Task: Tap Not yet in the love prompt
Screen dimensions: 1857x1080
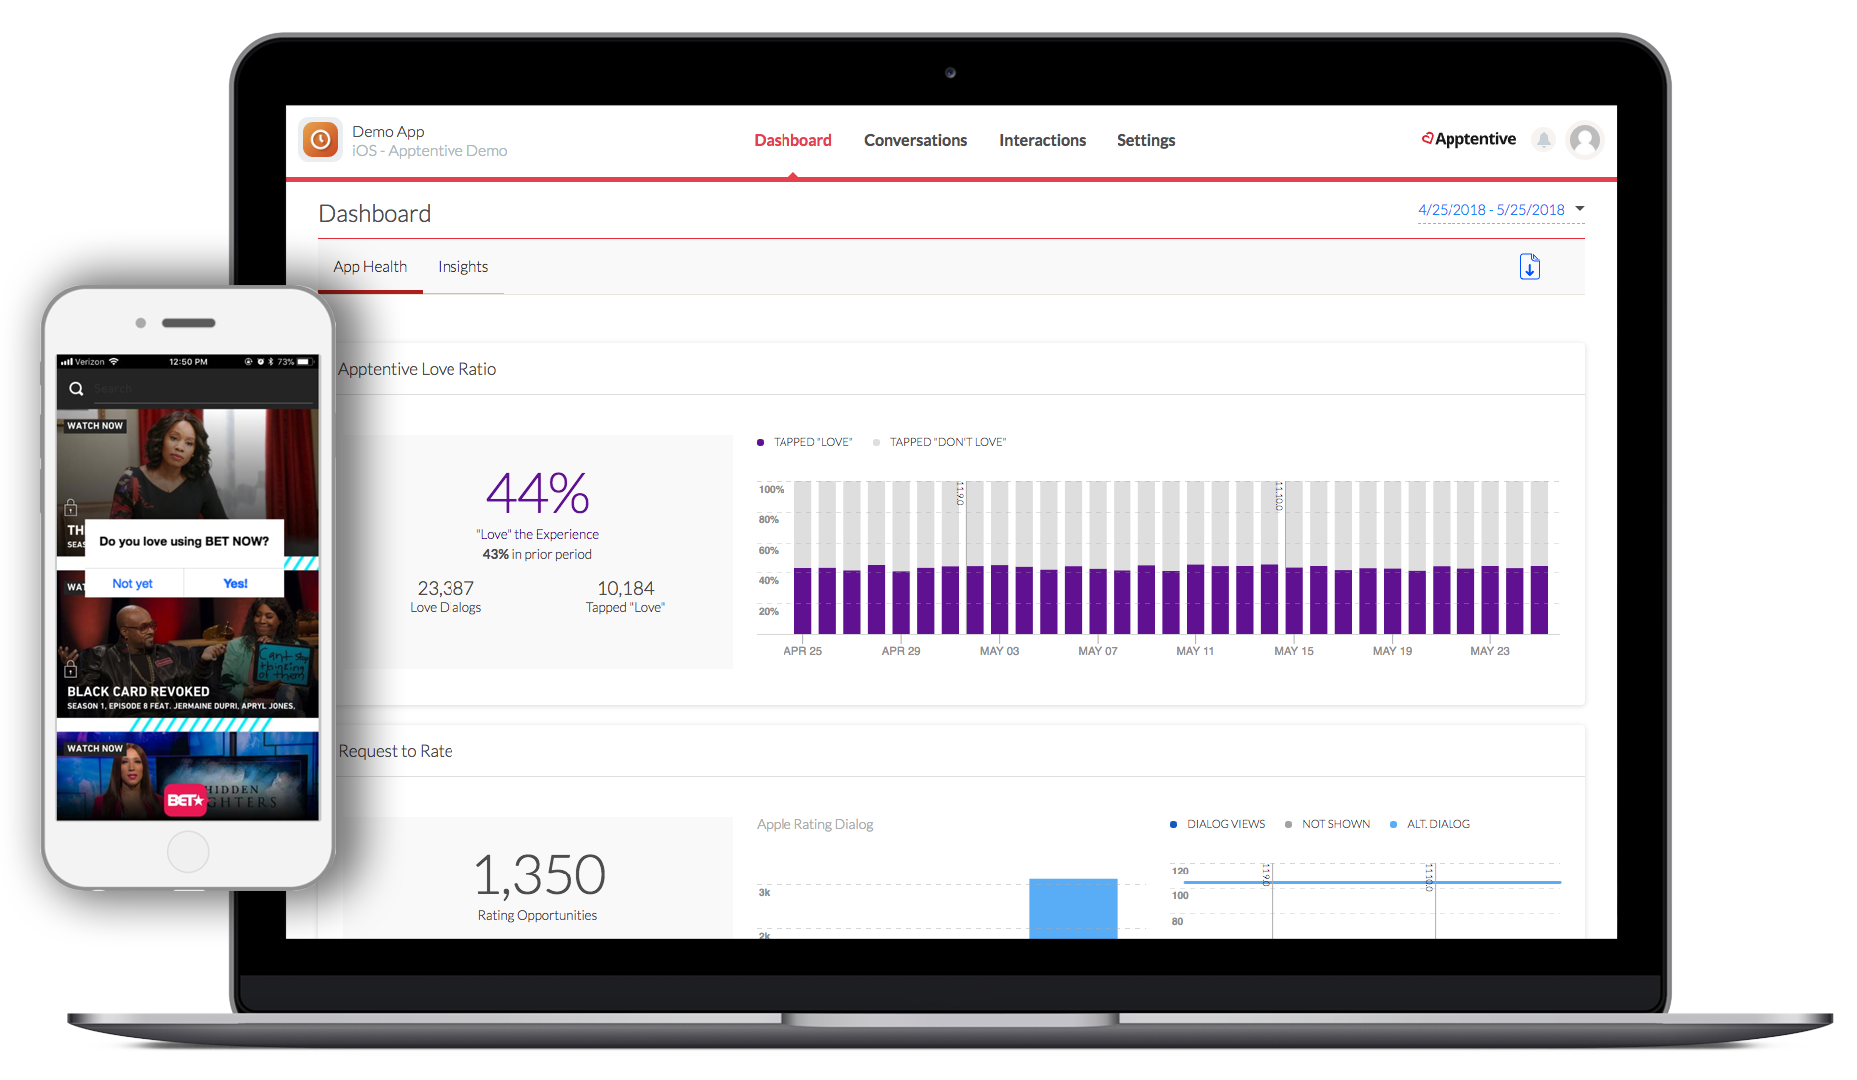Action: coord(133,583)
